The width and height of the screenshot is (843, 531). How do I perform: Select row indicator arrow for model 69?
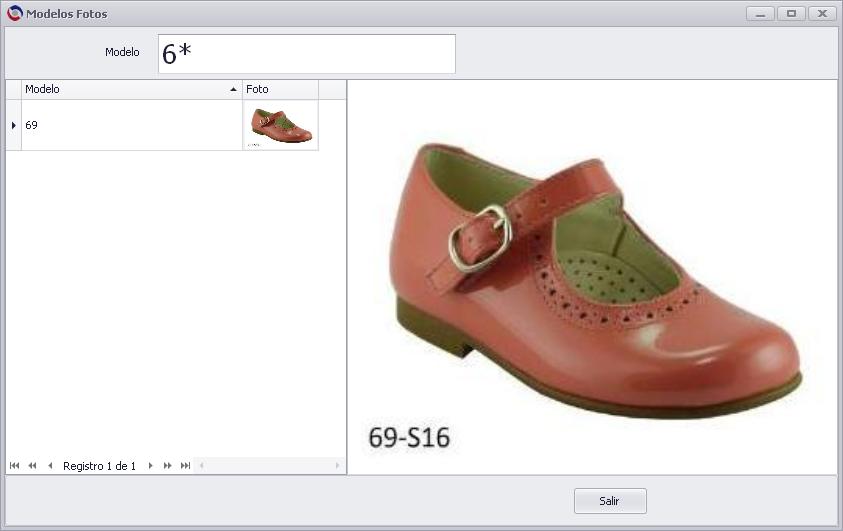(13, 125)
